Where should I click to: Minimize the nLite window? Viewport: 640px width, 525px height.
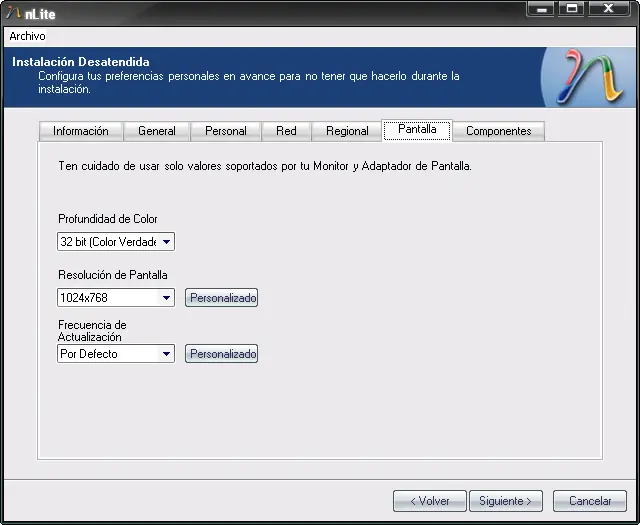point(540,9)
